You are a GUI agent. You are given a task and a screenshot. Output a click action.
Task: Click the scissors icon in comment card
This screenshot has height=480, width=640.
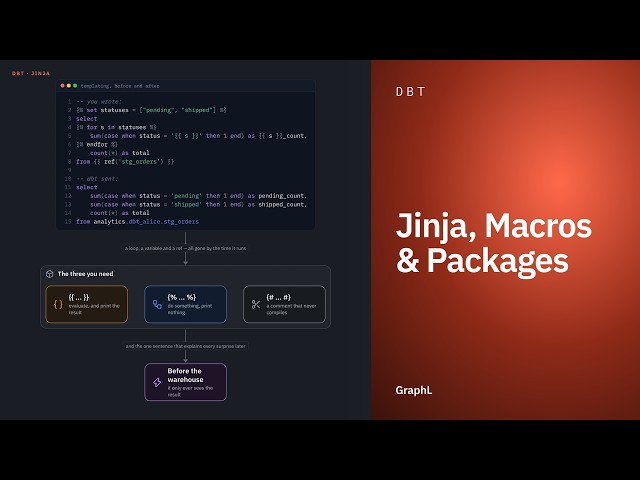[x=256, y=304]
